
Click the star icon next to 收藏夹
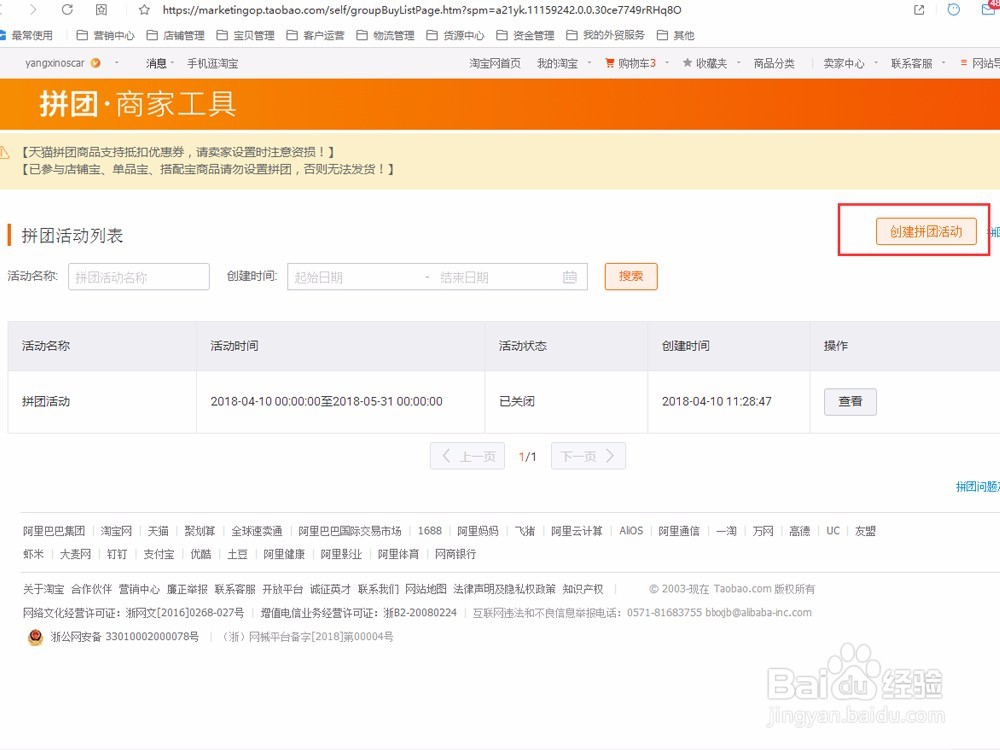coord(686,62)
